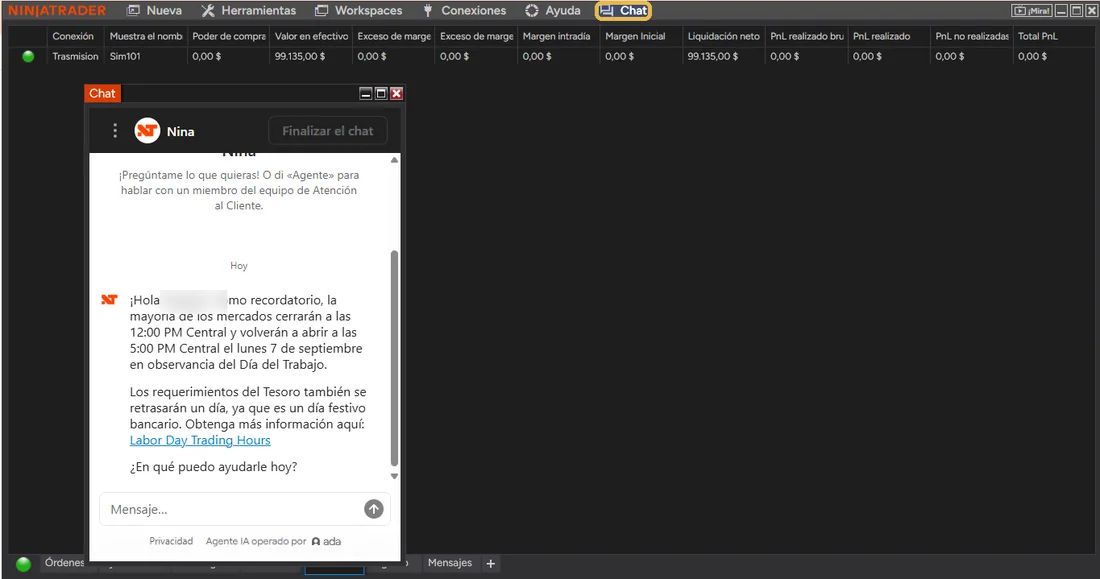Screen dimensions: 1100x579
Task: Click the PnL no realizadas column header
Action: click(972, 36)
